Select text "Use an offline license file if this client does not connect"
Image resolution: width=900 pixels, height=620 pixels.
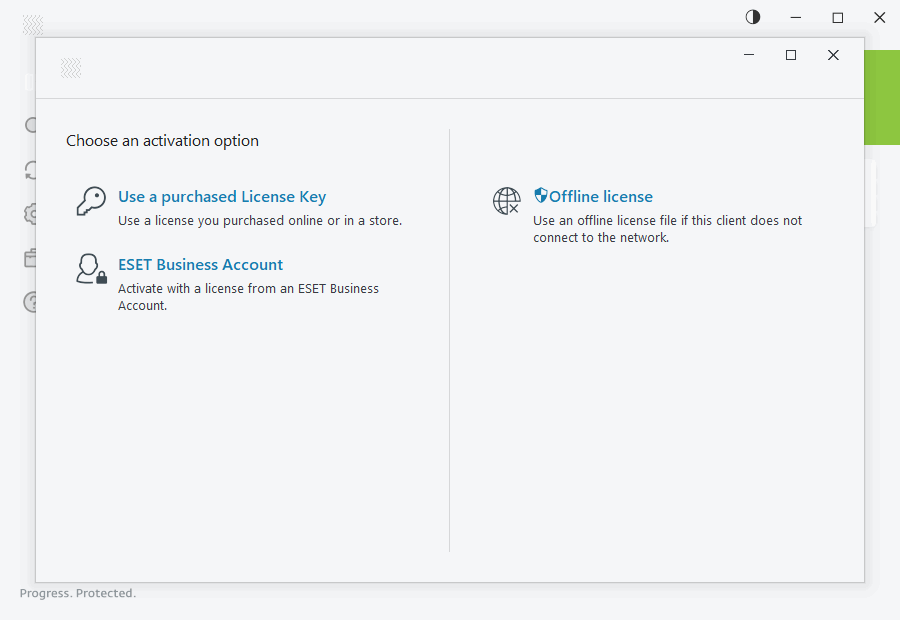pyautogui.click(x=668, y=228)
